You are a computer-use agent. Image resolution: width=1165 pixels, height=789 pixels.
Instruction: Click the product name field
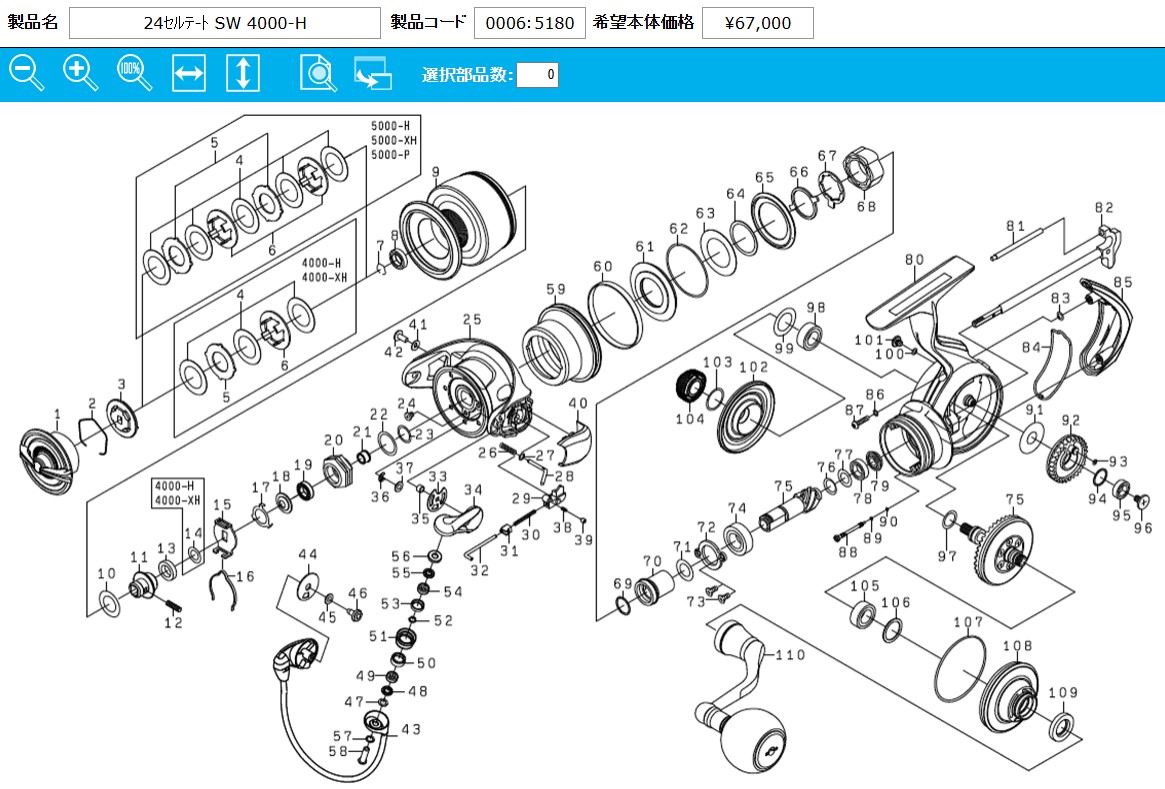(225, 23)
